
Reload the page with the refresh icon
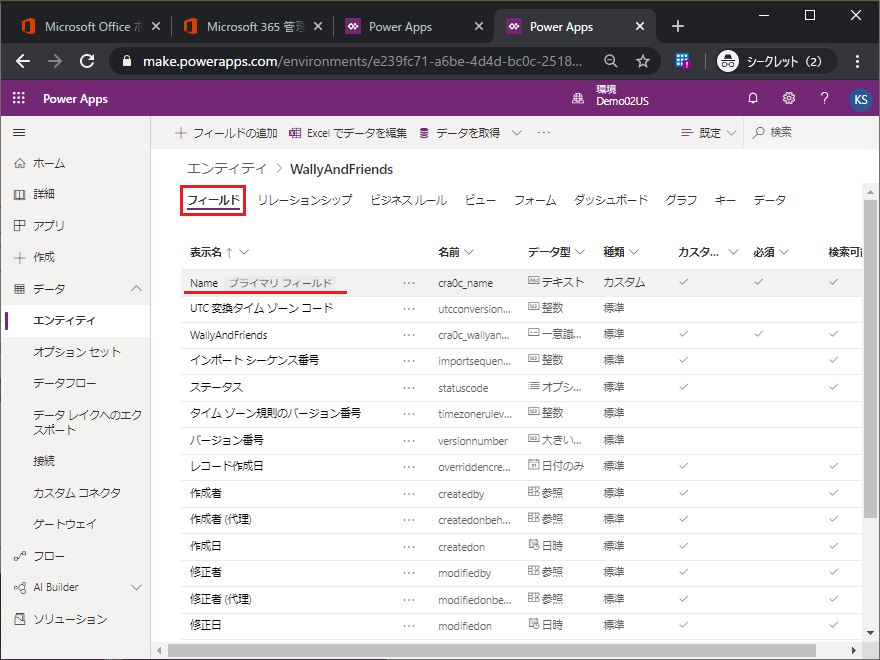pyautogui.click(x=87, y=61)
